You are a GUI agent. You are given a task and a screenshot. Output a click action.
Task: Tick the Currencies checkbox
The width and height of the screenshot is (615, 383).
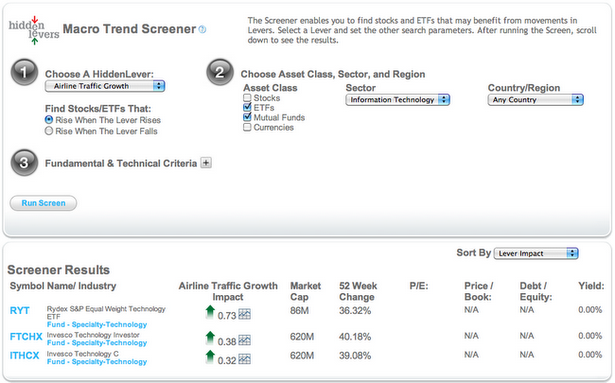coord(247,127)
